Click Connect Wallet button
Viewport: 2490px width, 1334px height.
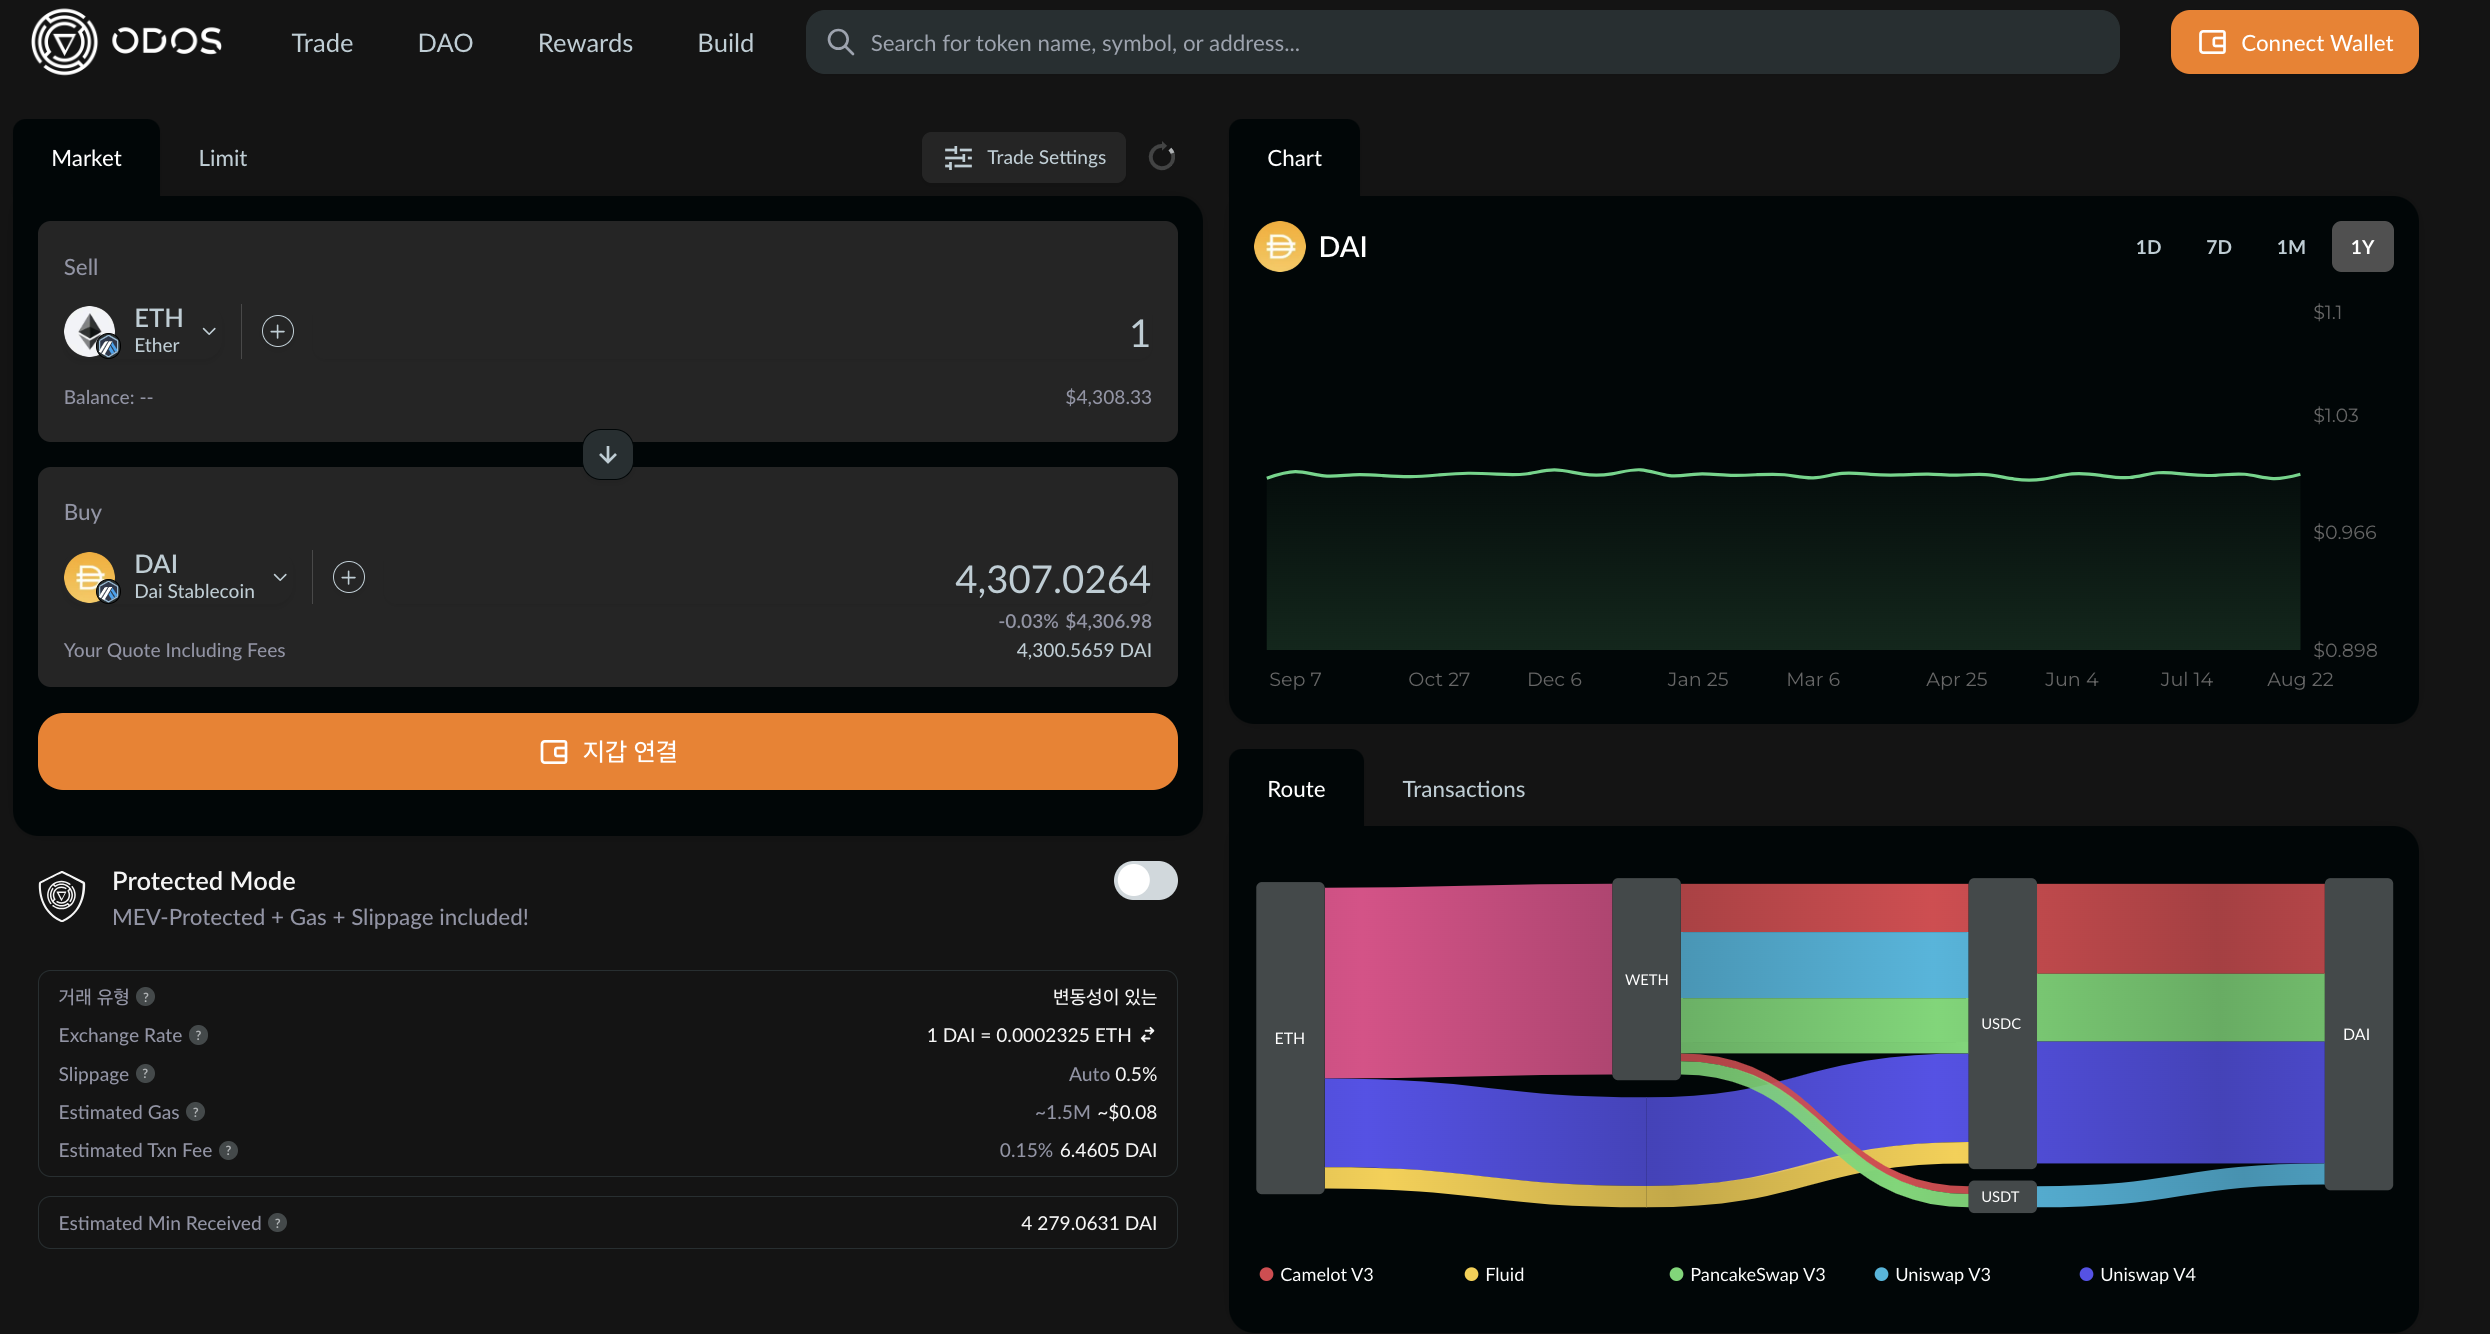coord(2294,42)
